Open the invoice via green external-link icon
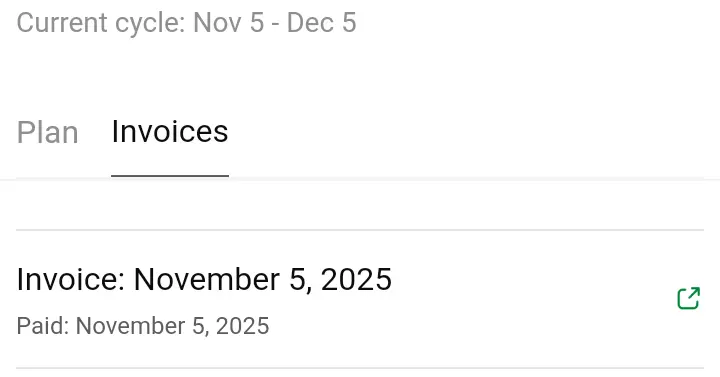This screenshot has height=377, width=720. tap(688, 298)
